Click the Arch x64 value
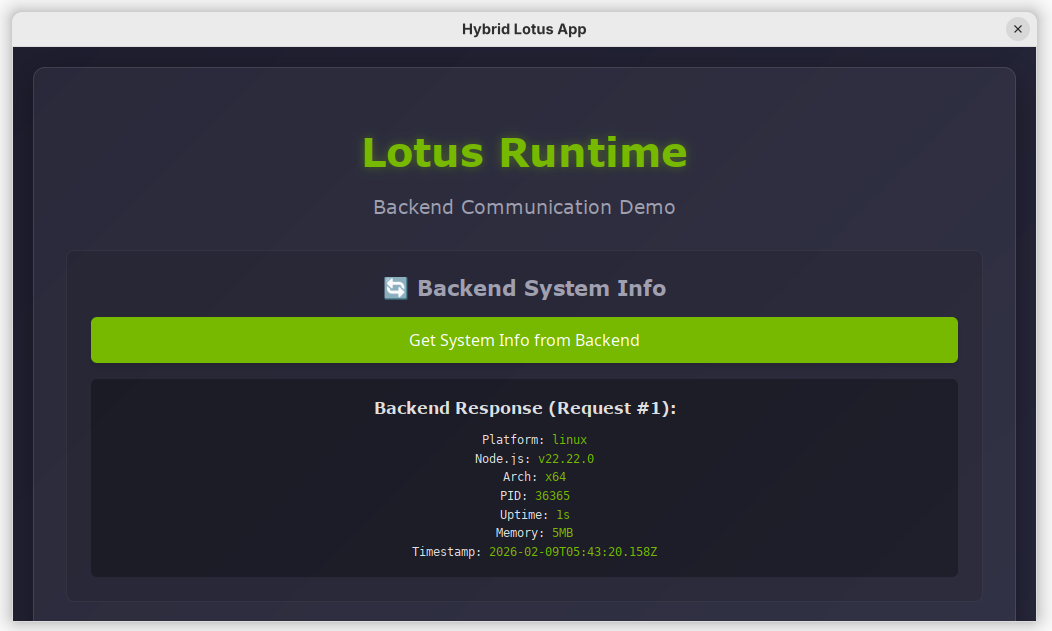The height and width of the screenshot is (631, 1052). click(555, 477)
